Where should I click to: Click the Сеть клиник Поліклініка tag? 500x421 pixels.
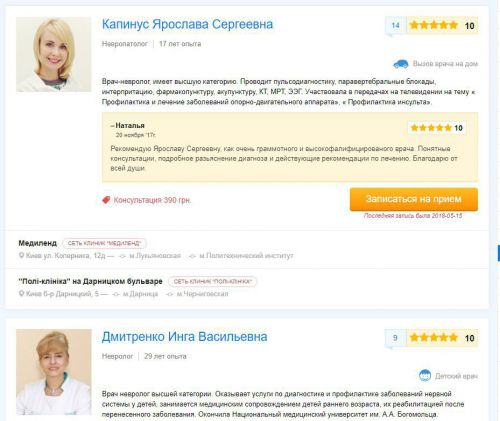pos(212,281)
